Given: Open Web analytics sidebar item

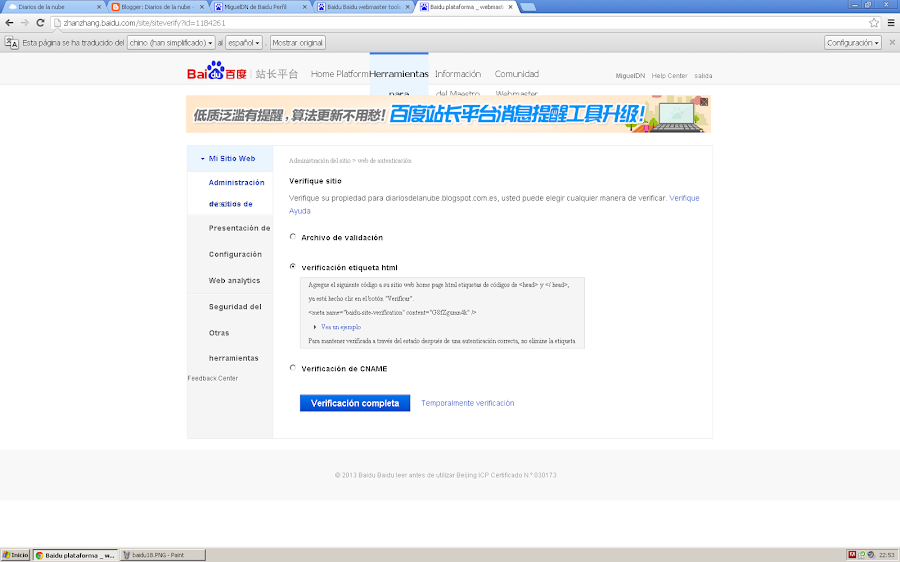Looking at the screenshot, I should (x=234, y=281).
